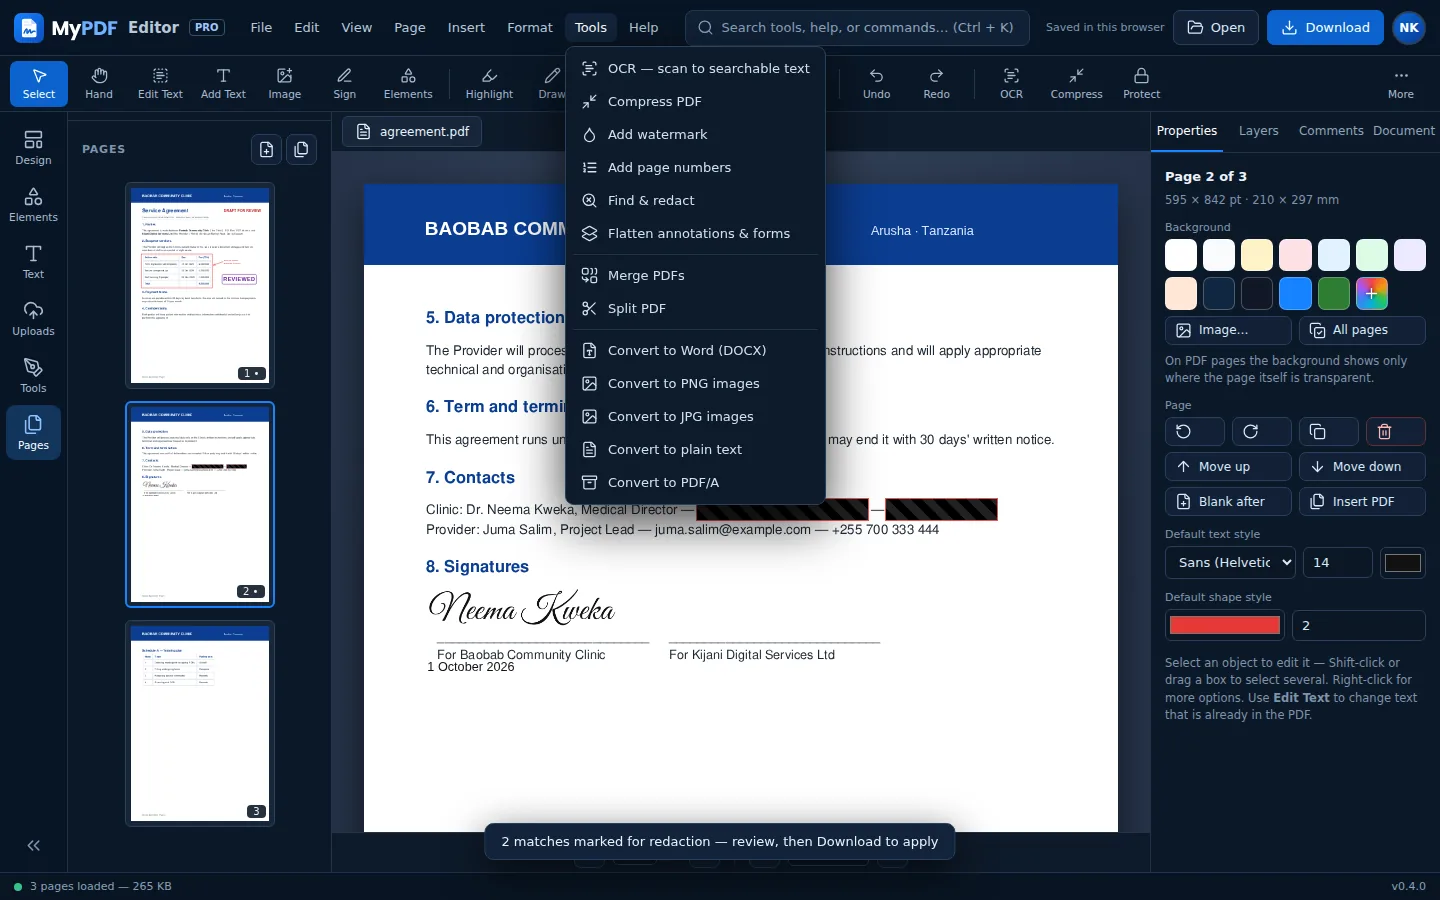Click the Move up button
The width and height of the screenshot is (1440, 900).
coord(1228,466)
